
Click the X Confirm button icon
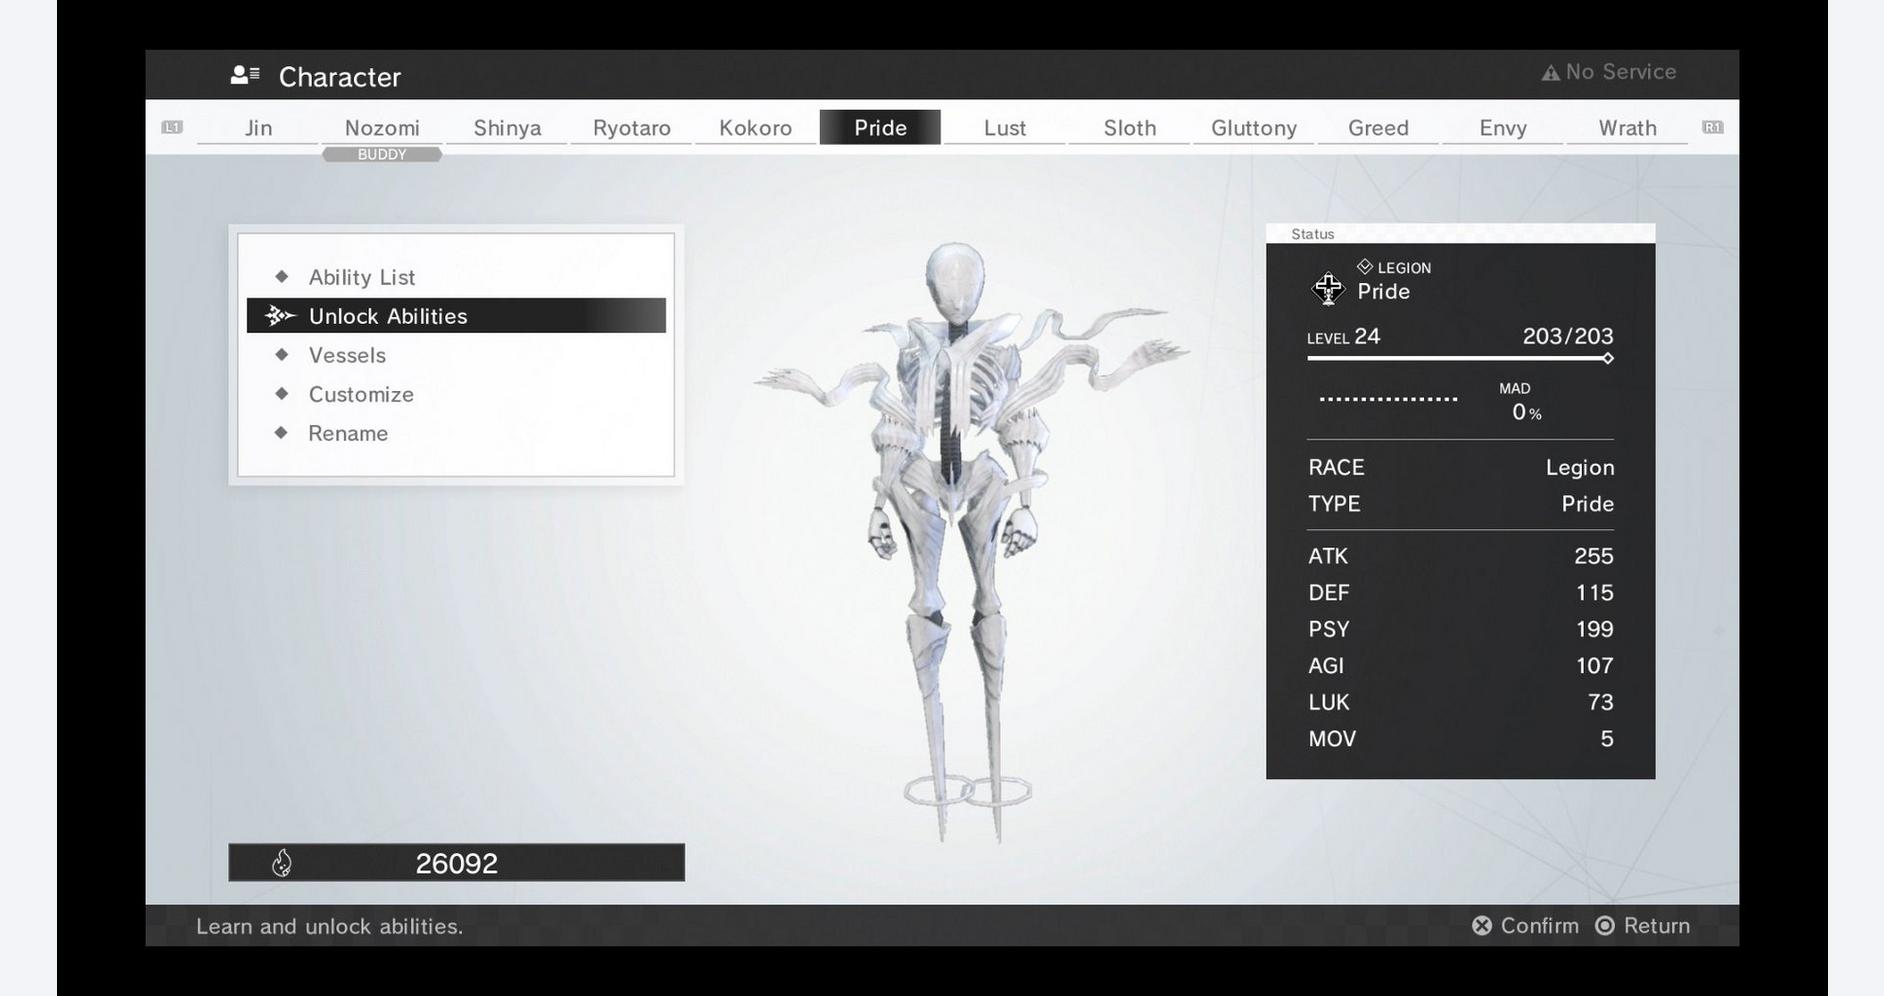(1482, 926)
